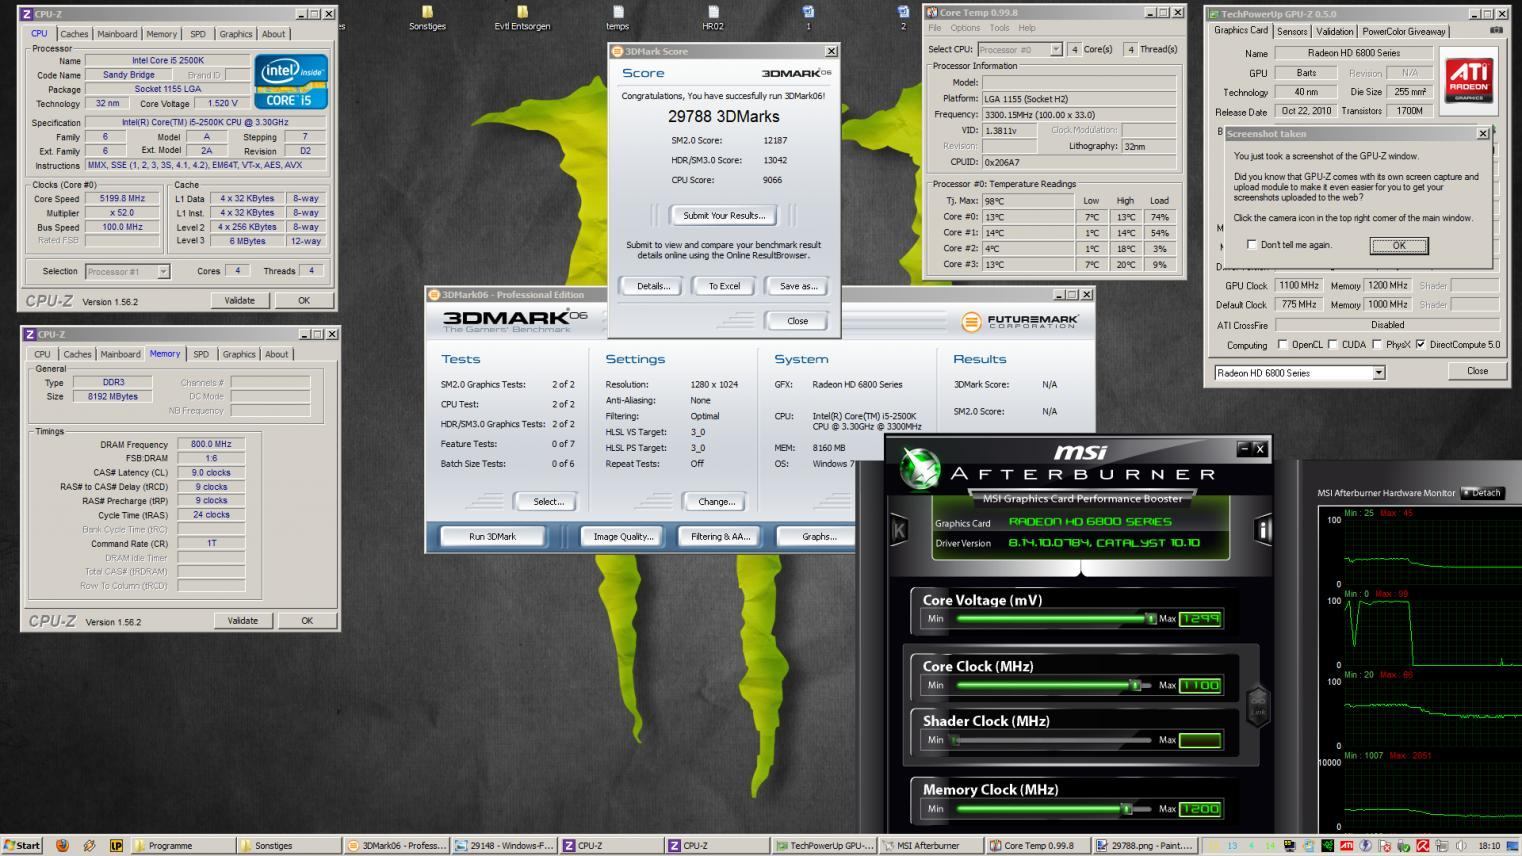Open the HR02 desktop file
The height and width of the screenshot is (856, 1522).
pyautogui.click(x=712, y=18)
